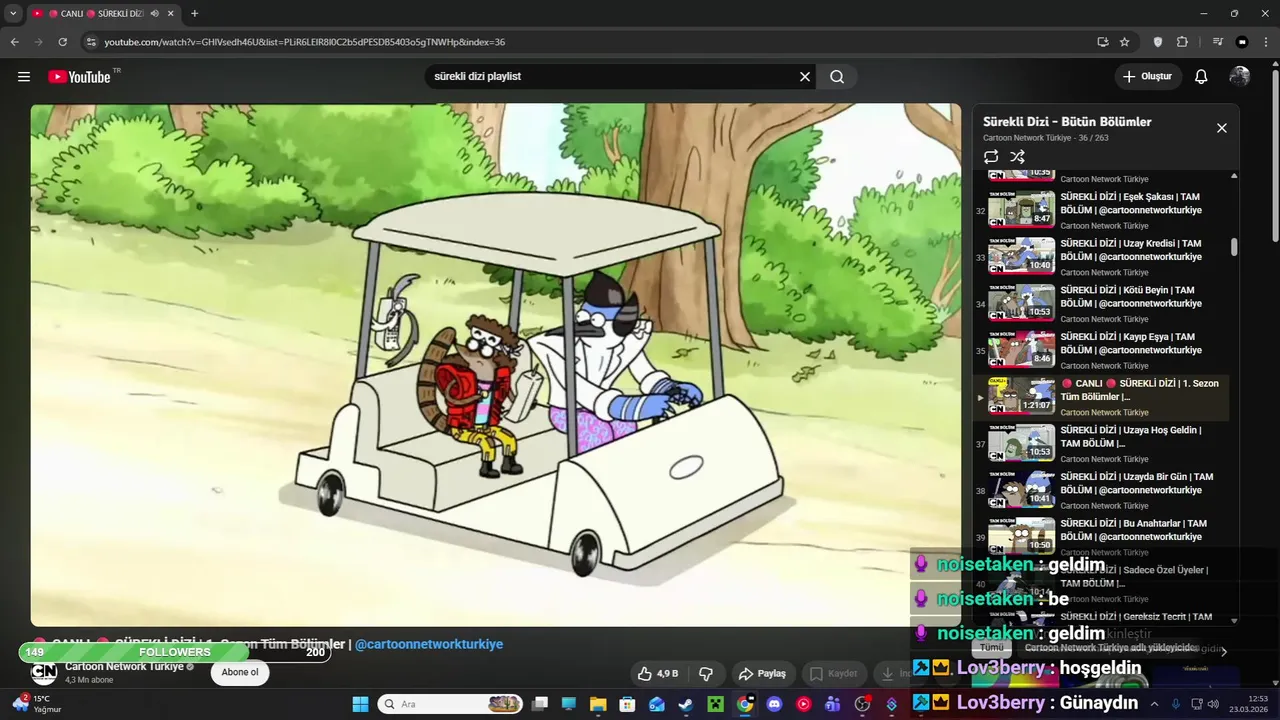Like the video with thumbs up
The image size is (1280, 720).
(658, 674)
